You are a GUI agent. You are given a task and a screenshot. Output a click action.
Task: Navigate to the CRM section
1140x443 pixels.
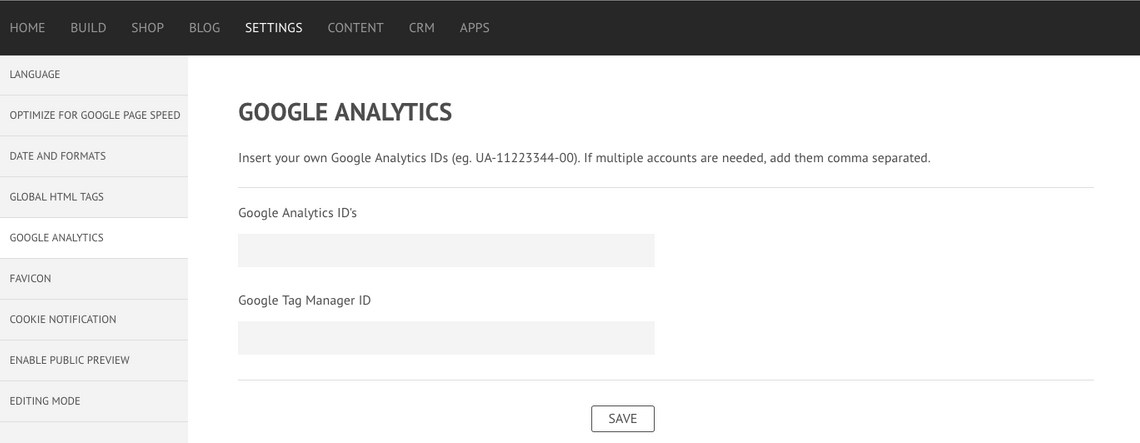point(422,28)
